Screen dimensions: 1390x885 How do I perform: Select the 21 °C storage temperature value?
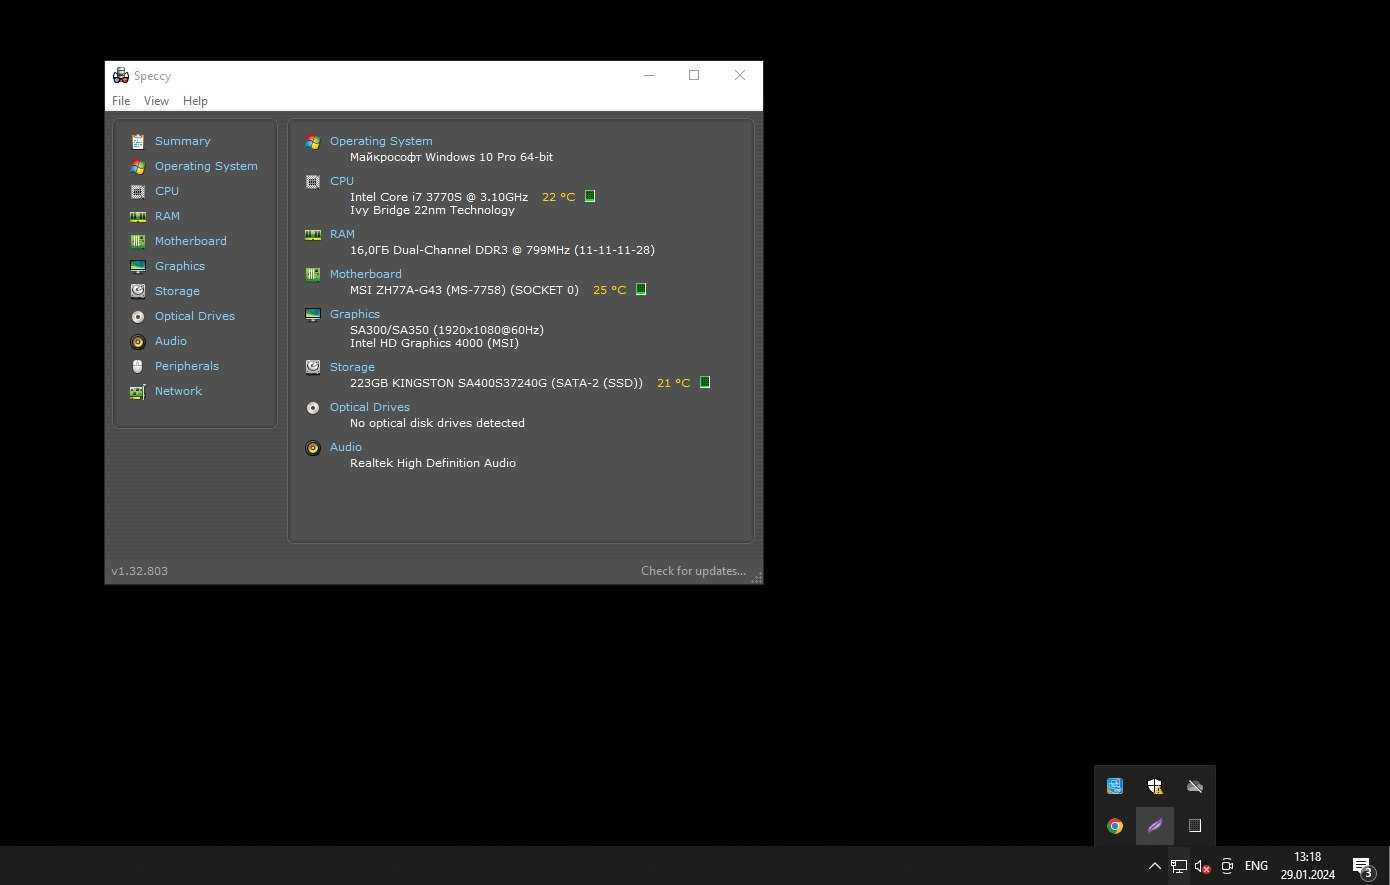pyautogui.click(x=673, y=383)
